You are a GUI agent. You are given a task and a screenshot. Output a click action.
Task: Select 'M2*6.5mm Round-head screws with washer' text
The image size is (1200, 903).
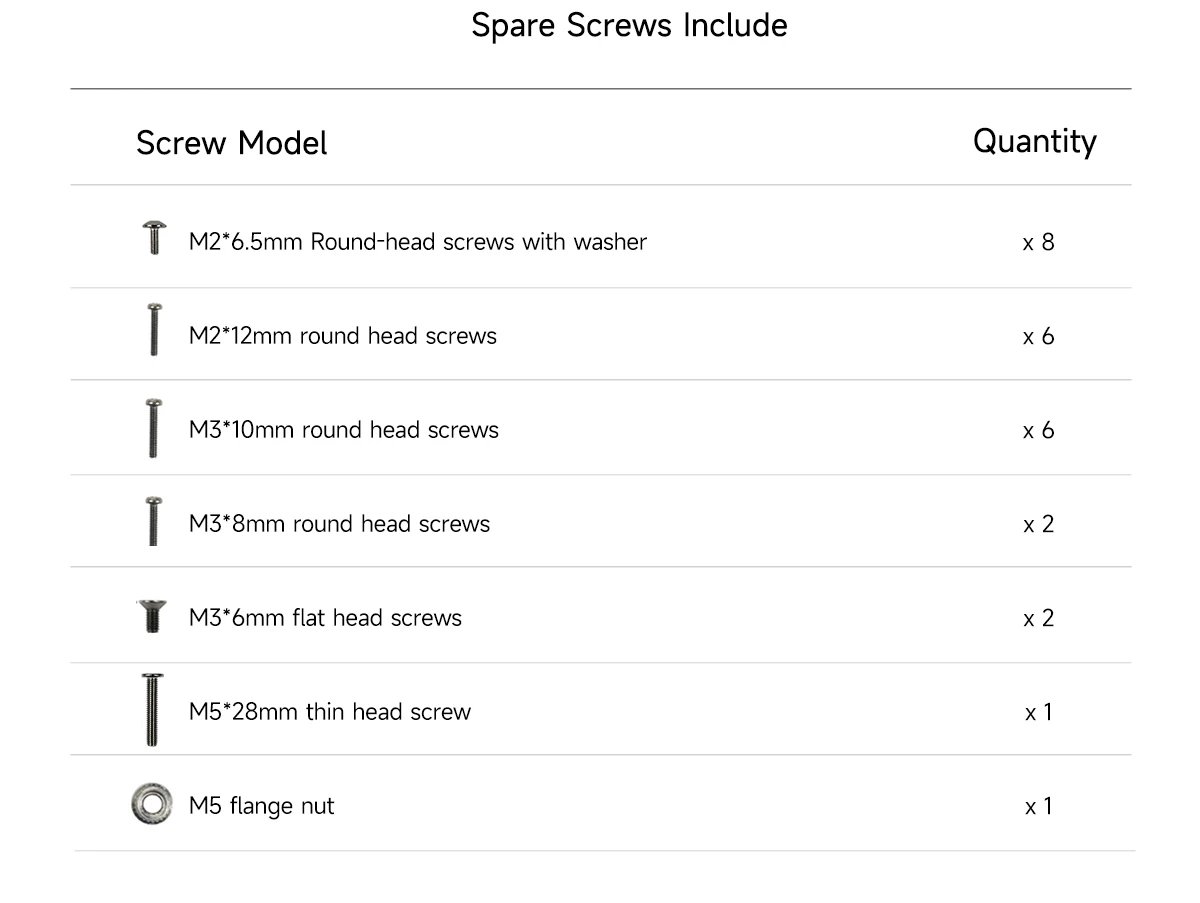417,242
